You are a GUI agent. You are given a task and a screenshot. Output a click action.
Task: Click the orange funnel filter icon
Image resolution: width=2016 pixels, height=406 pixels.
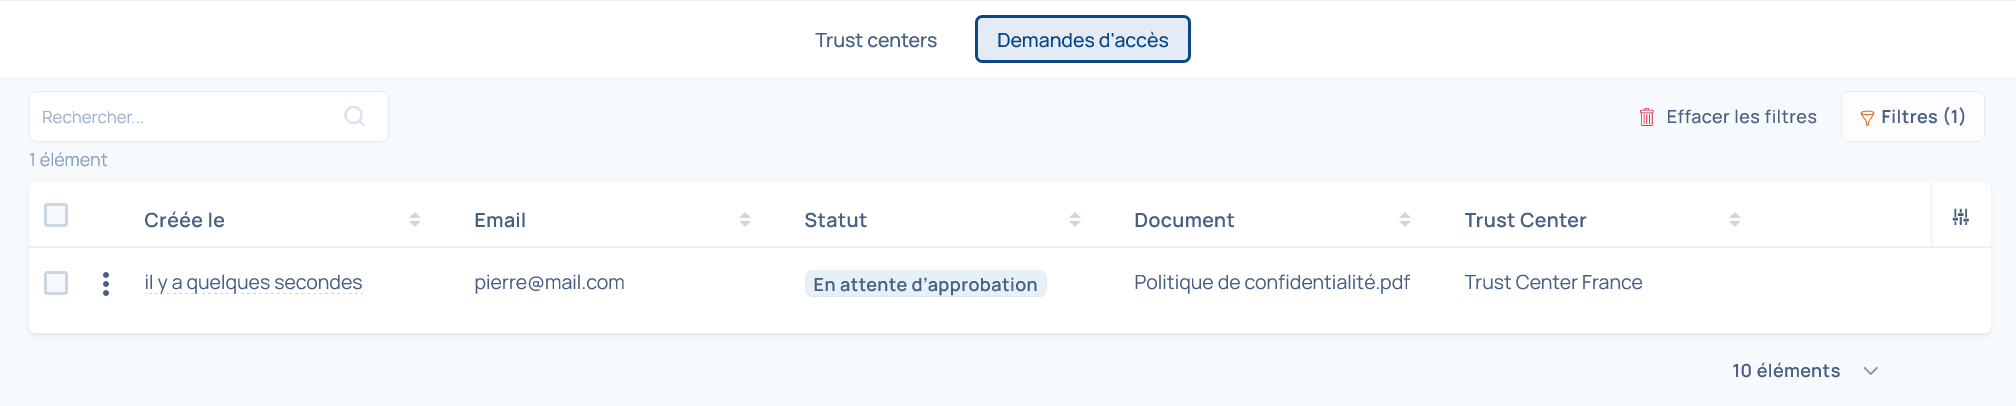click(x=1866, y=118)
